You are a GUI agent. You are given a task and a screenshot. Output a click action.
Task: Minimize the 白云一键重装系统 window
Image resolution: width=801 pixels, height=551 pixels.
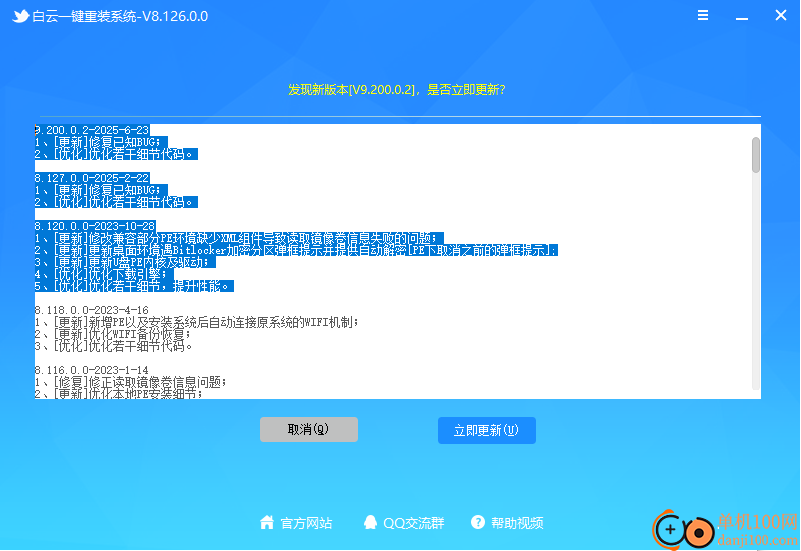click(x=742, y=18)
